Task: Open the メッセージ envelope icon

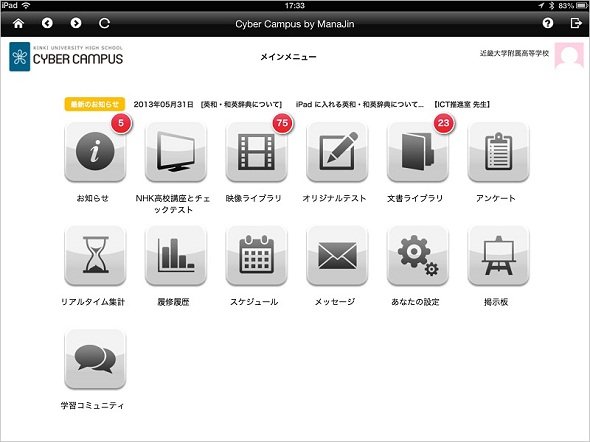Action: point(337,255)
